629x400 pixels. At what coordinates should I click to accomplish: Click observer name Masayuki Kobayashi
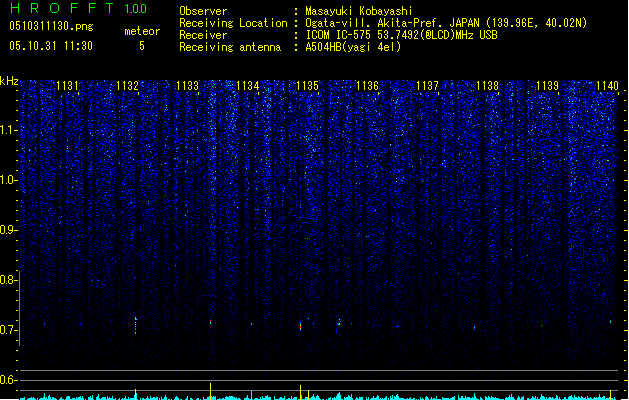(x=359, y=11)
